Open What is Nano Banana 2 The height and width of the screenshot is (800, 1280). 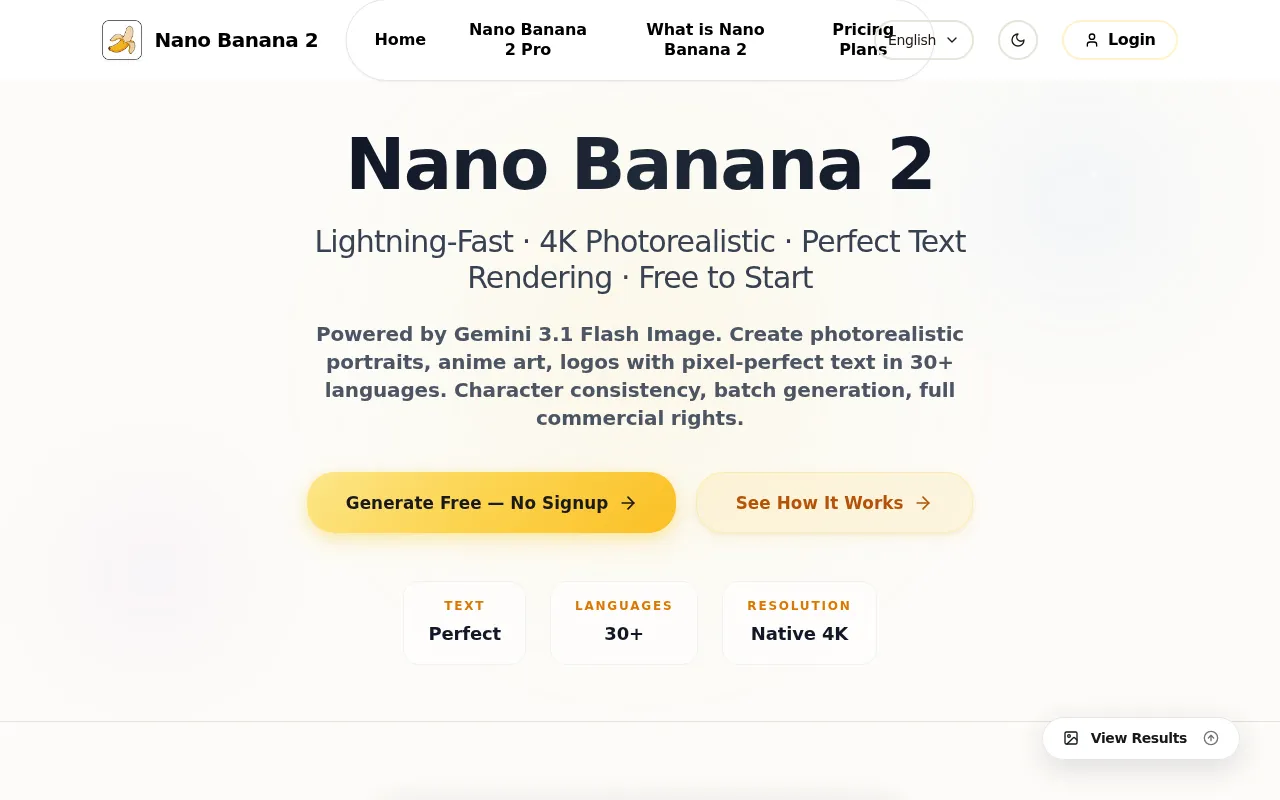(x=705, y=40)
